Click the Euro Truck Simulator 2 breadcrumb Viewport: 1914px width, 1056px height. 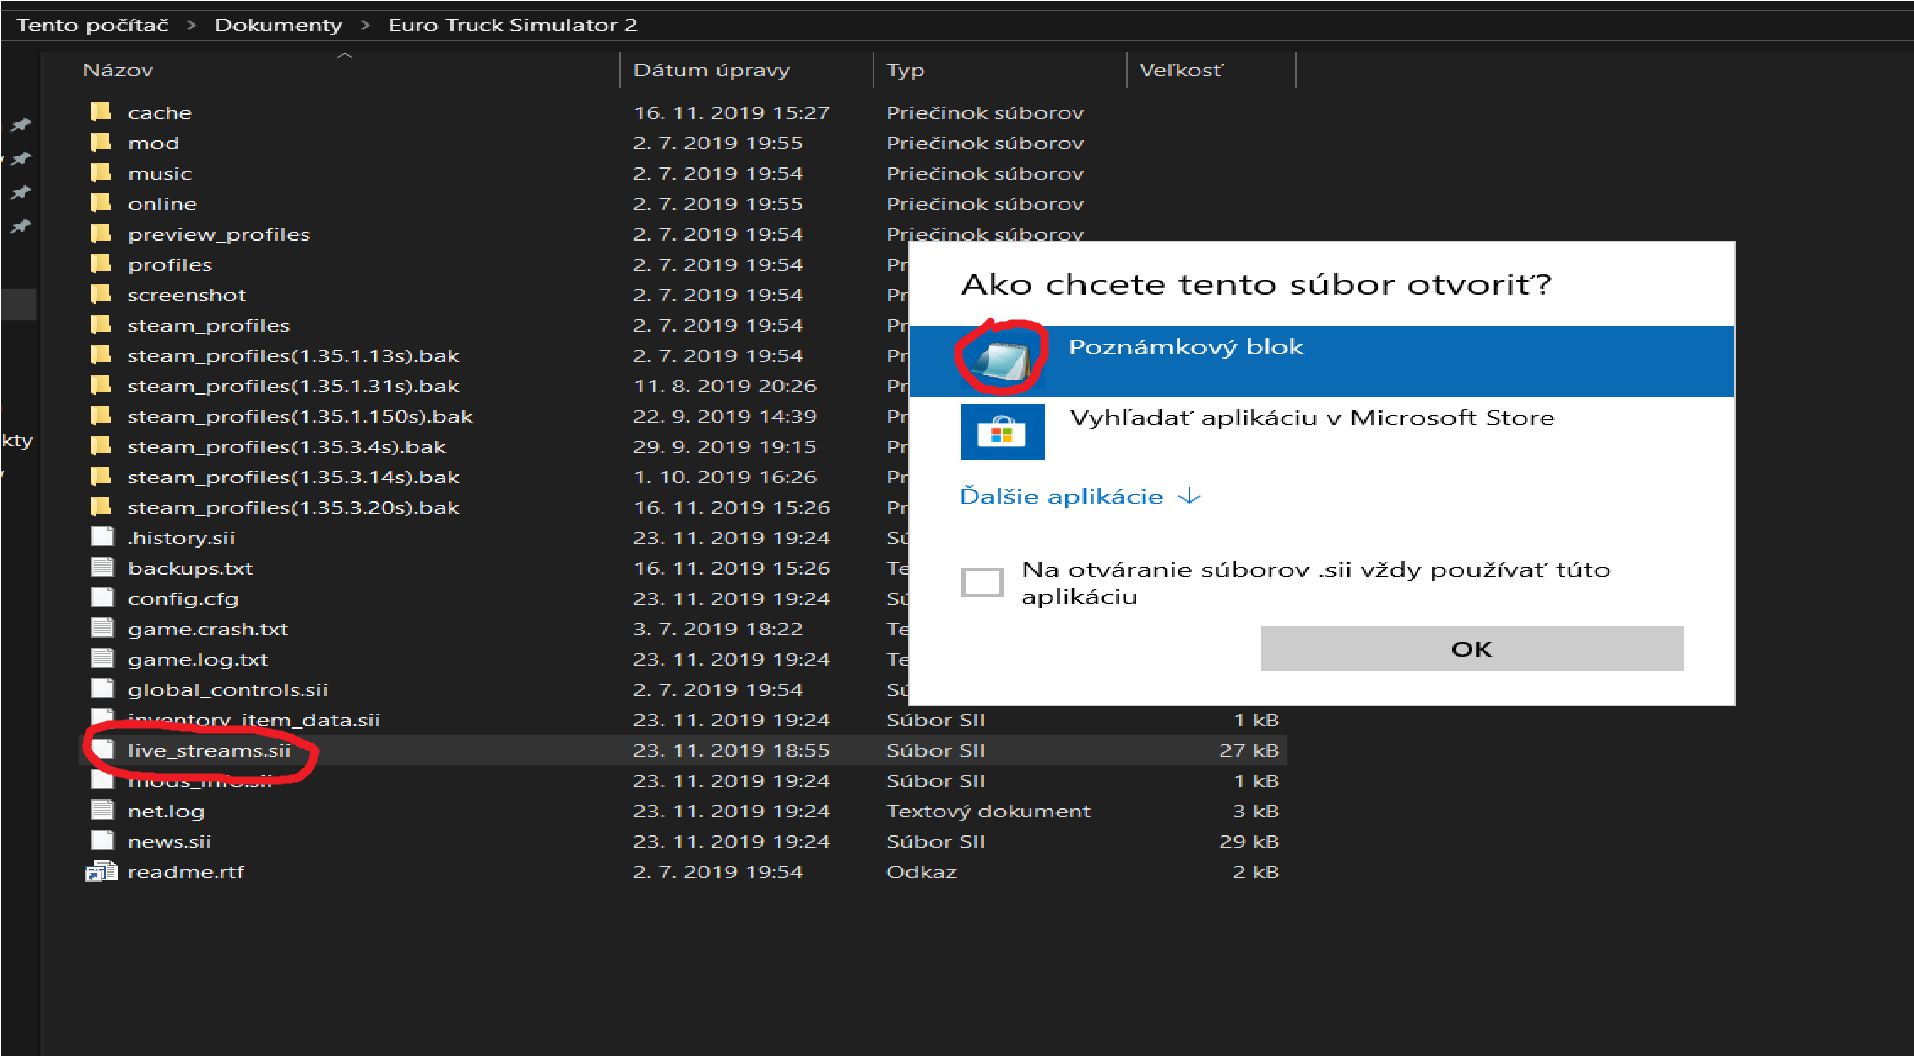513,25
